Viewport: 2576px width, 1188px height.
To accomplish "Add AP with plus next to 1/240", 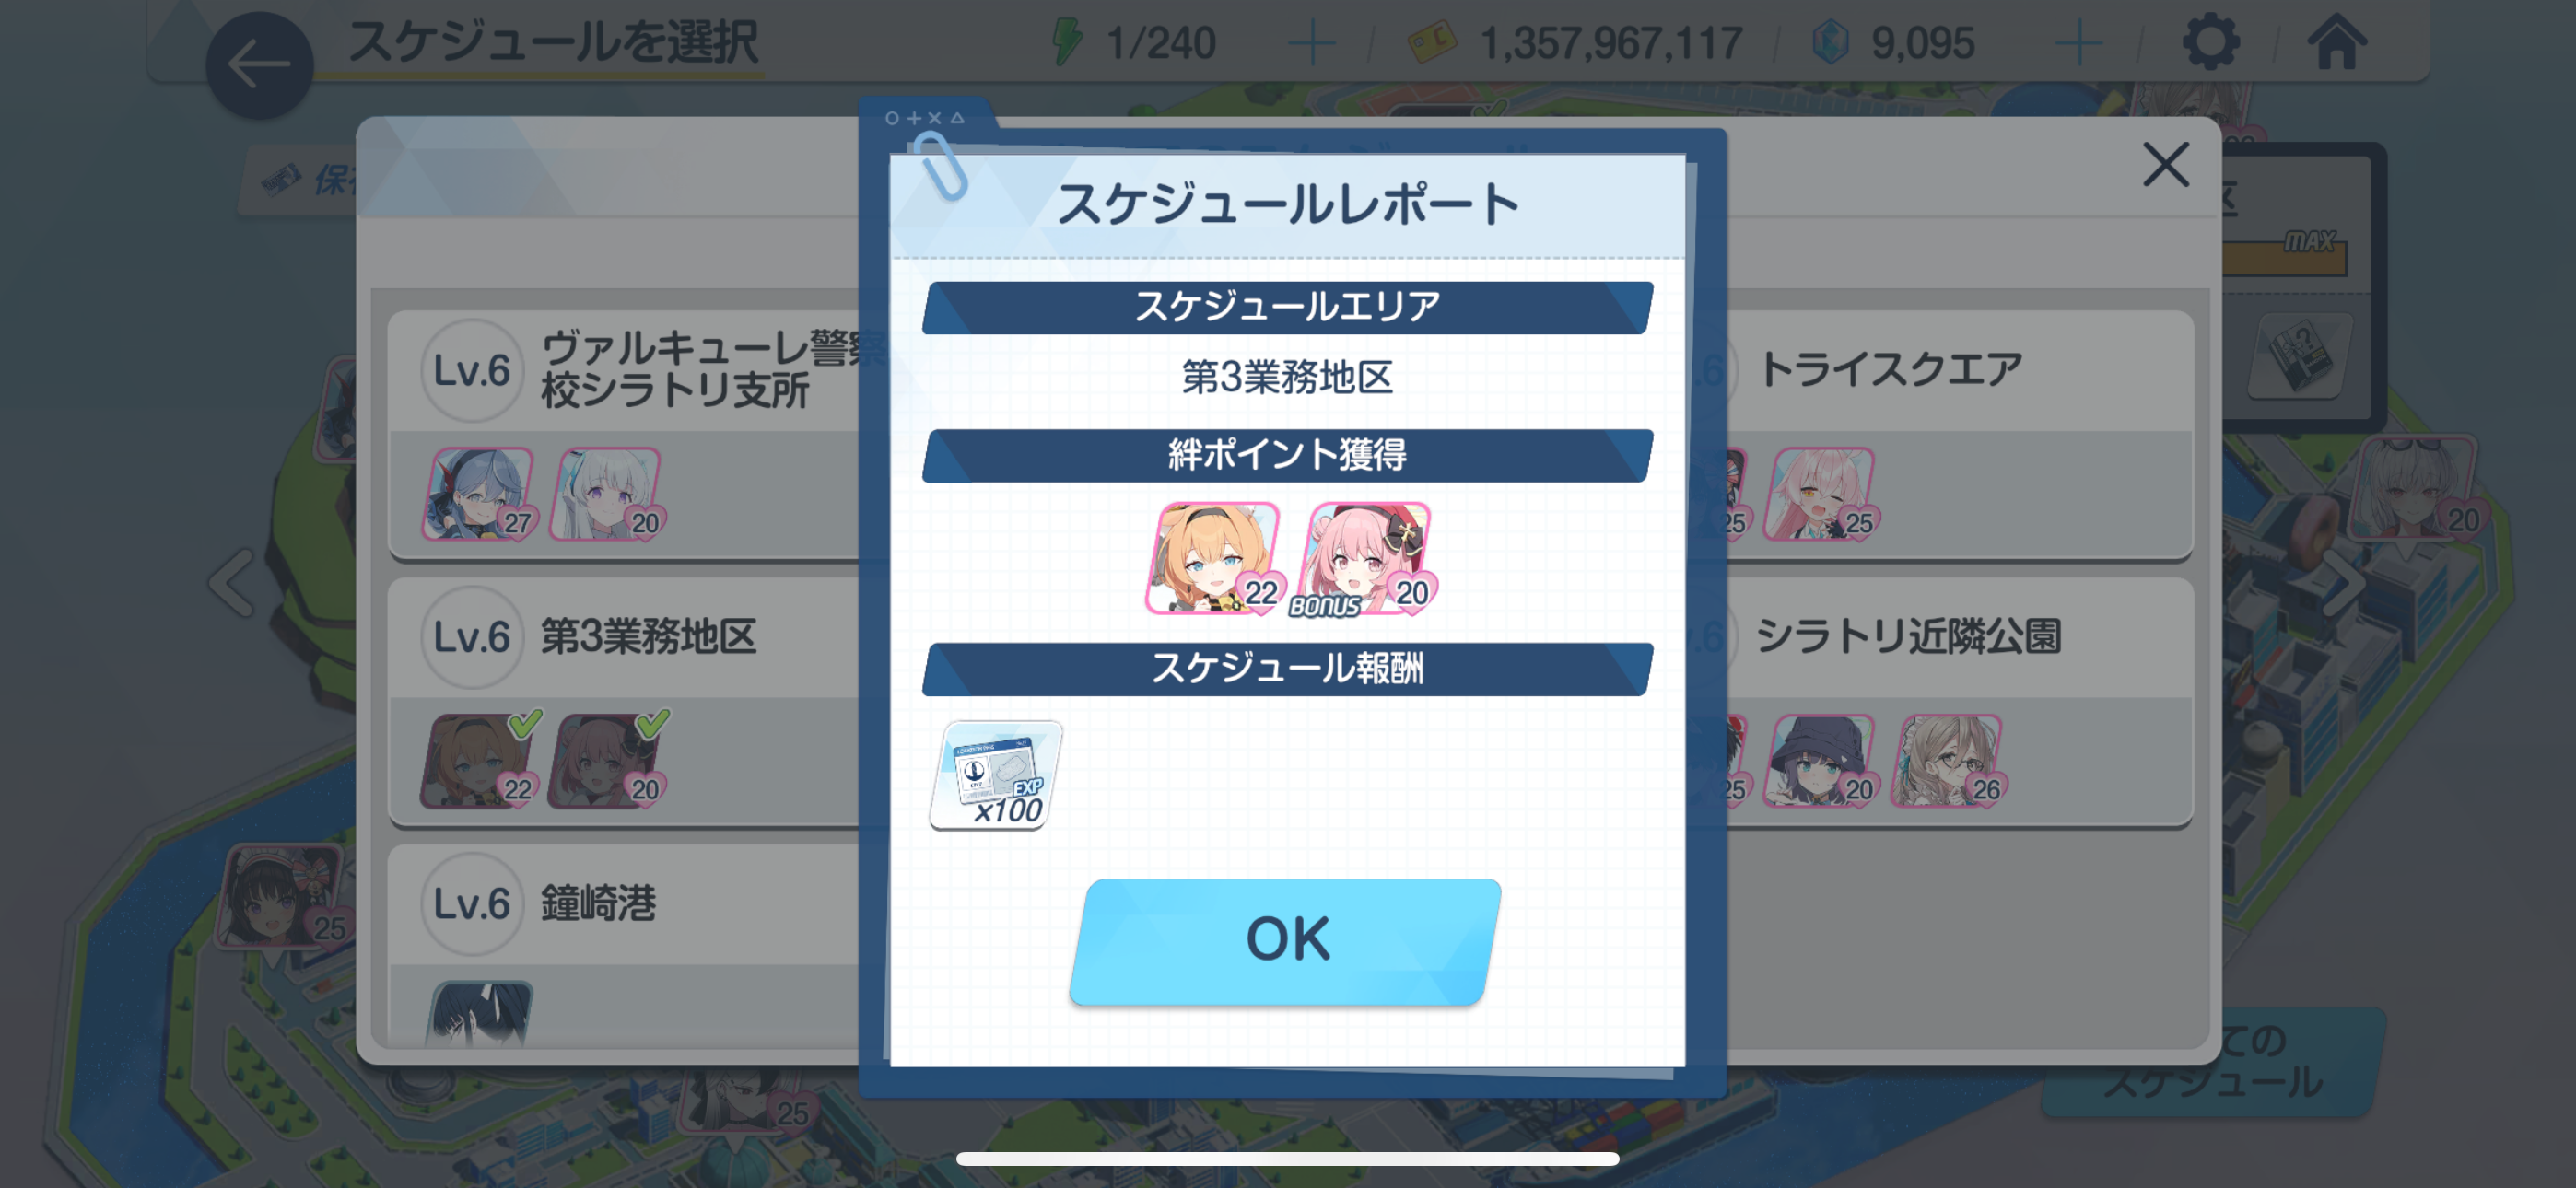I will (x=1311, y=44).
